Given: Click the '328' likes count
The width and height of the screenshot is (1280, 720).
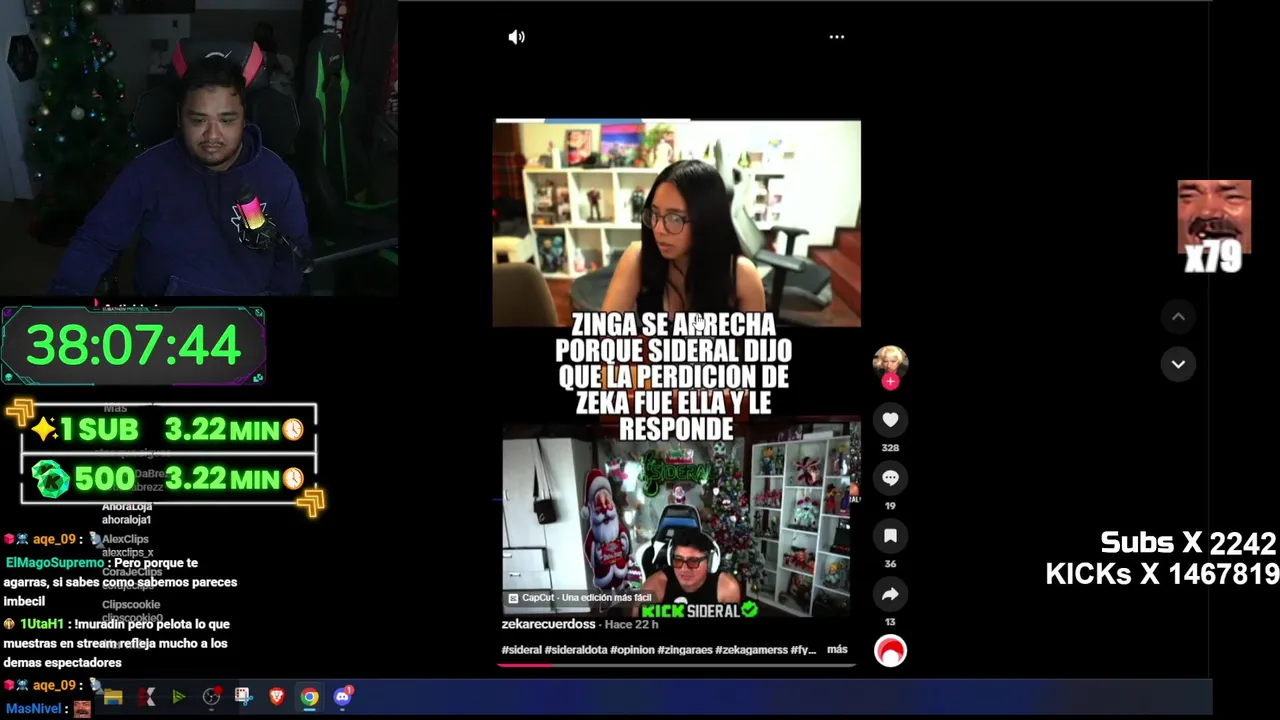Looking at the screenshot, I should [x=890, y=448].
